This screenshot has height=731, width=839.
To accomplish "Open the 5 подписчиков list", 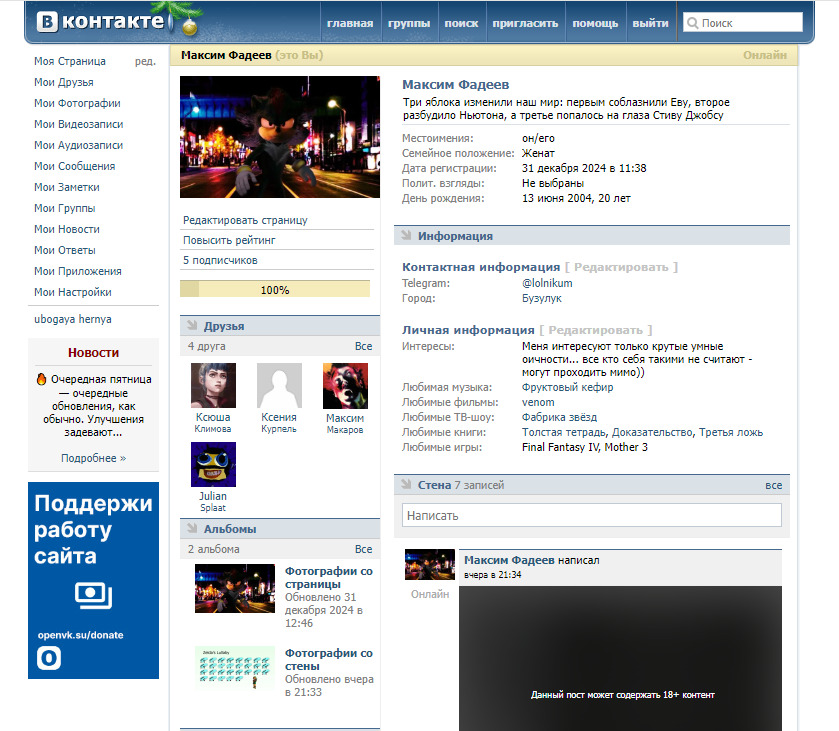I will [220, 260].
